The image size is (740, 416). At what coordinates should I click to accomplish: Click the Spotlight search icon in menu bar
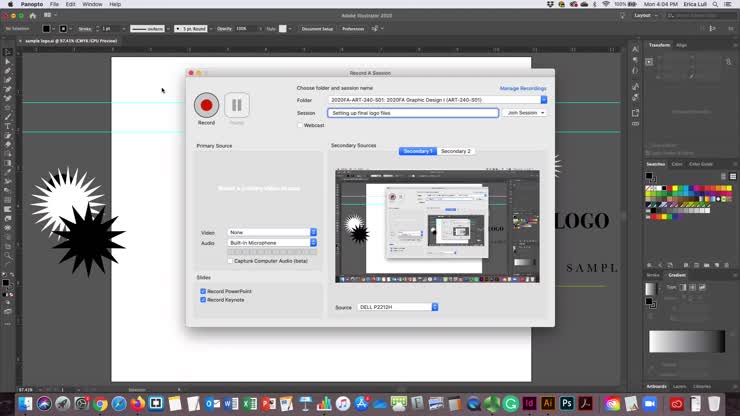(x=715, y=4)
